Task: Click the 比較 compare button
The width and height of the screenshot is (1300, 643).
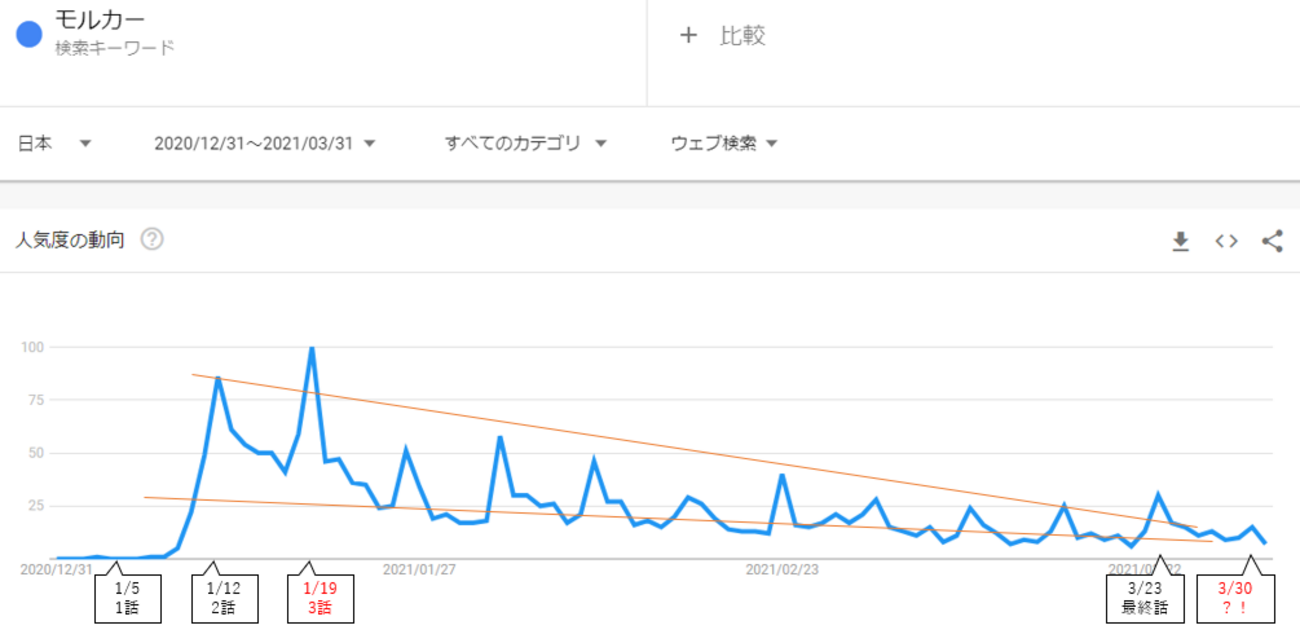Action: click(742, 36)
